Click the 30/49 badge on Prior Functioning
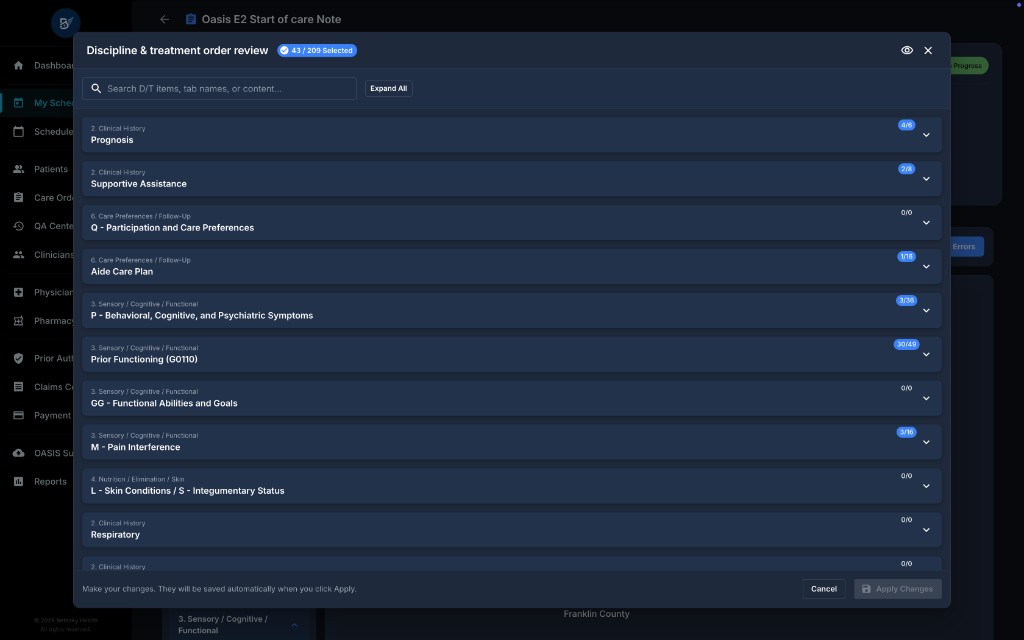 906,344
